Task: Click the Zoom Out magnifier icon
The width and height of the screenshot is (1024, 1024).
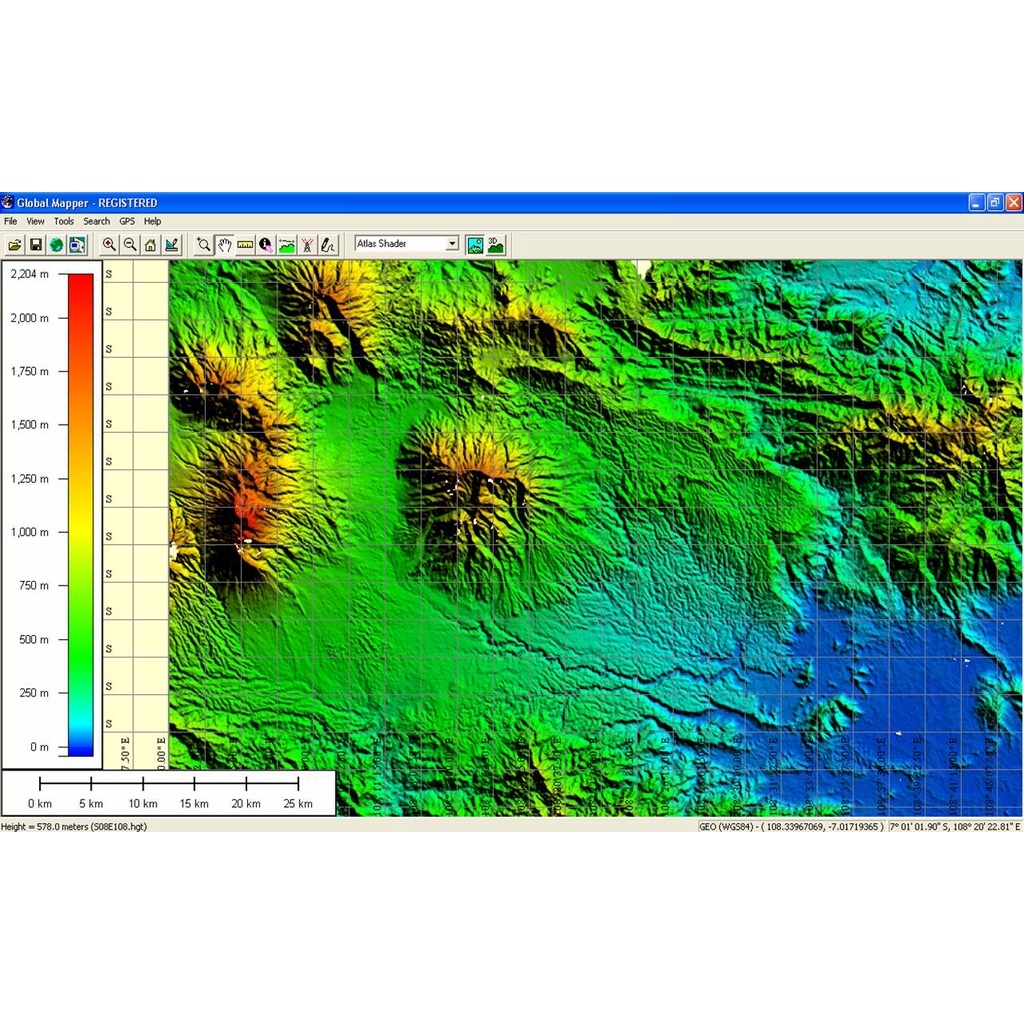Action: click(x=130, y=245)
